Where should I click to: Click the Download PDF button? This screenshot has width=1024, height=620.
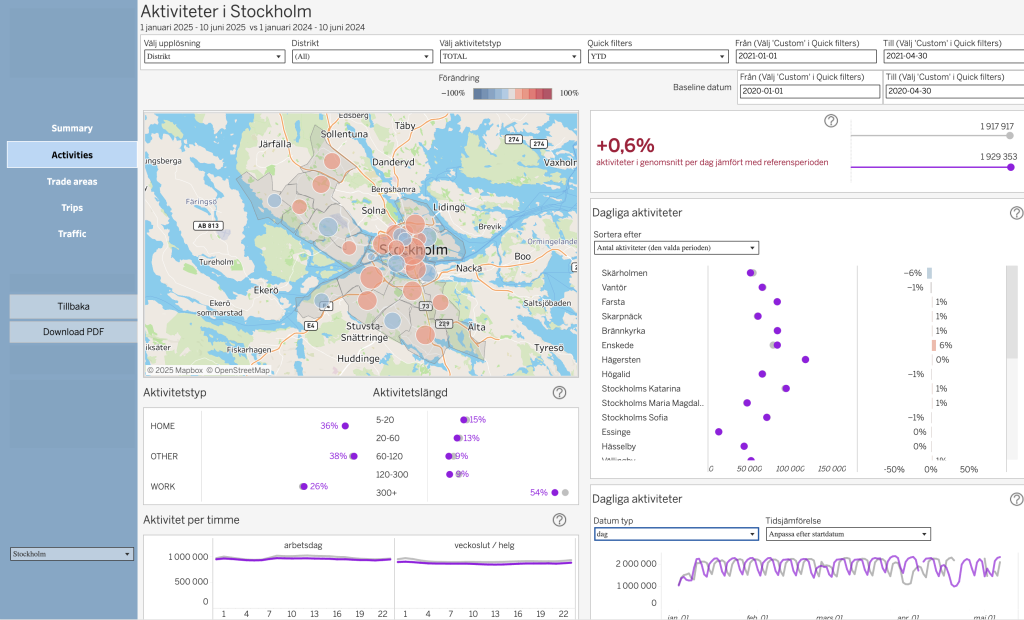[x=73, y=332]
